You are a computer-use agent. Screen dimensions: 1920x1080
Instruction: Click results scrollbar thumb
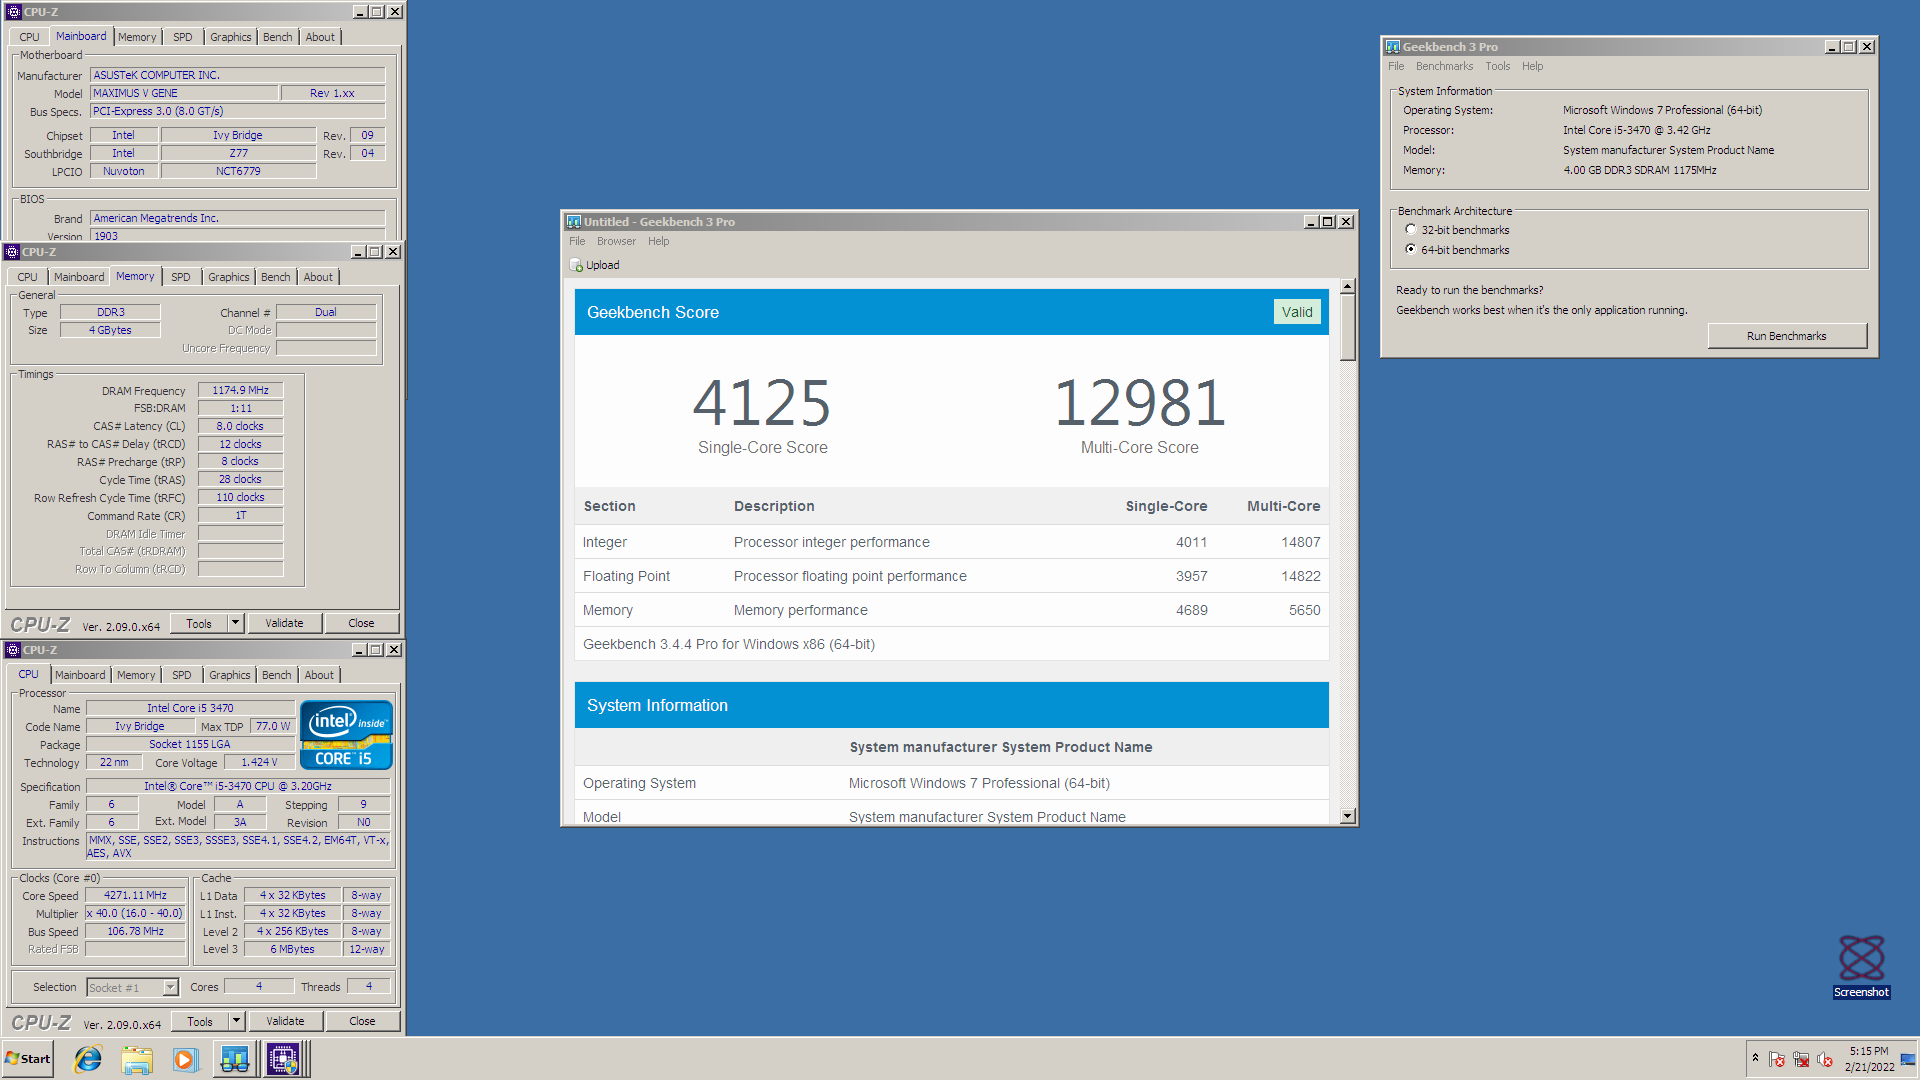coord(1347,327)
